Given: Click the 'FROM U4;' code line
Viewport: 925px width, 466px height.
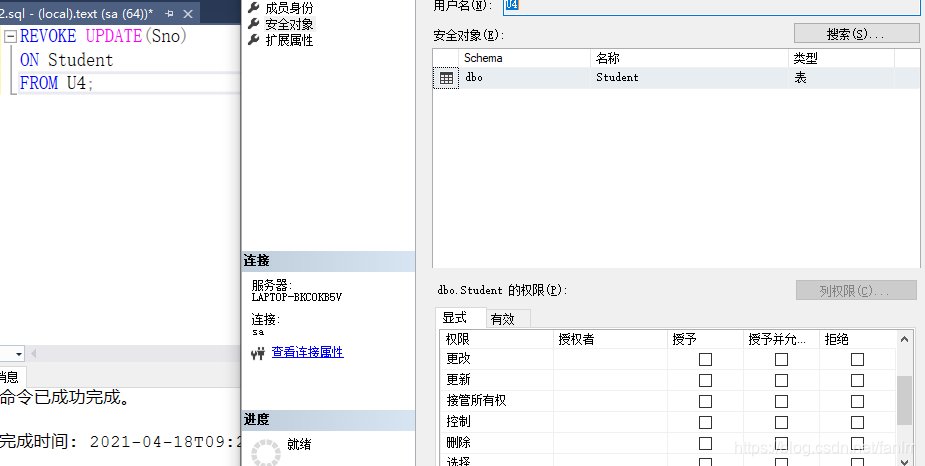Looking at the screenshot, I should click(x=57, y=83).
